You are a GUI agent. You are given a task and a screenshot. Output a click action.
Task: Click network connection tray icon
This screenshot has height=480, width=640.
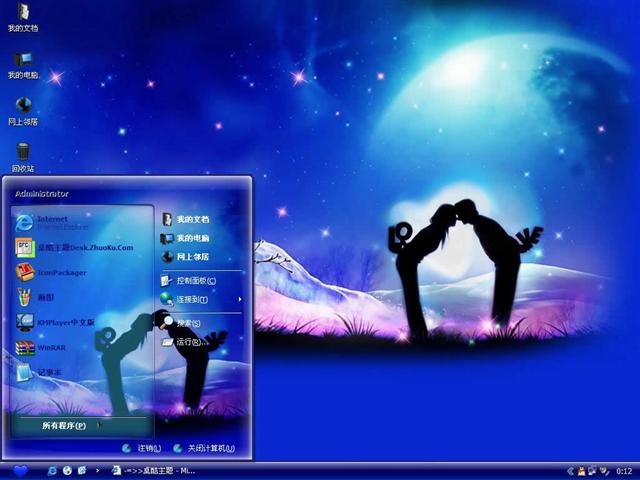tap(592, 471)
